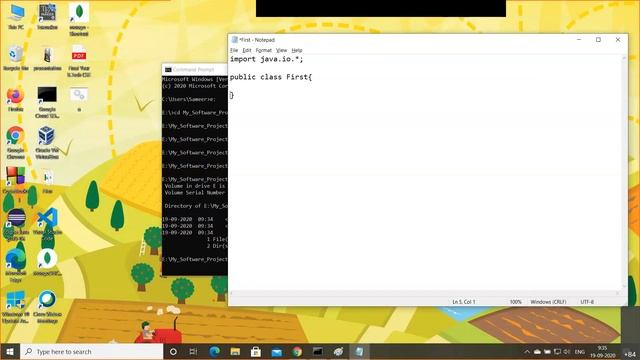
Task: Select Cisco Webex Meetings desktop icon
Action: click(47, 307)
